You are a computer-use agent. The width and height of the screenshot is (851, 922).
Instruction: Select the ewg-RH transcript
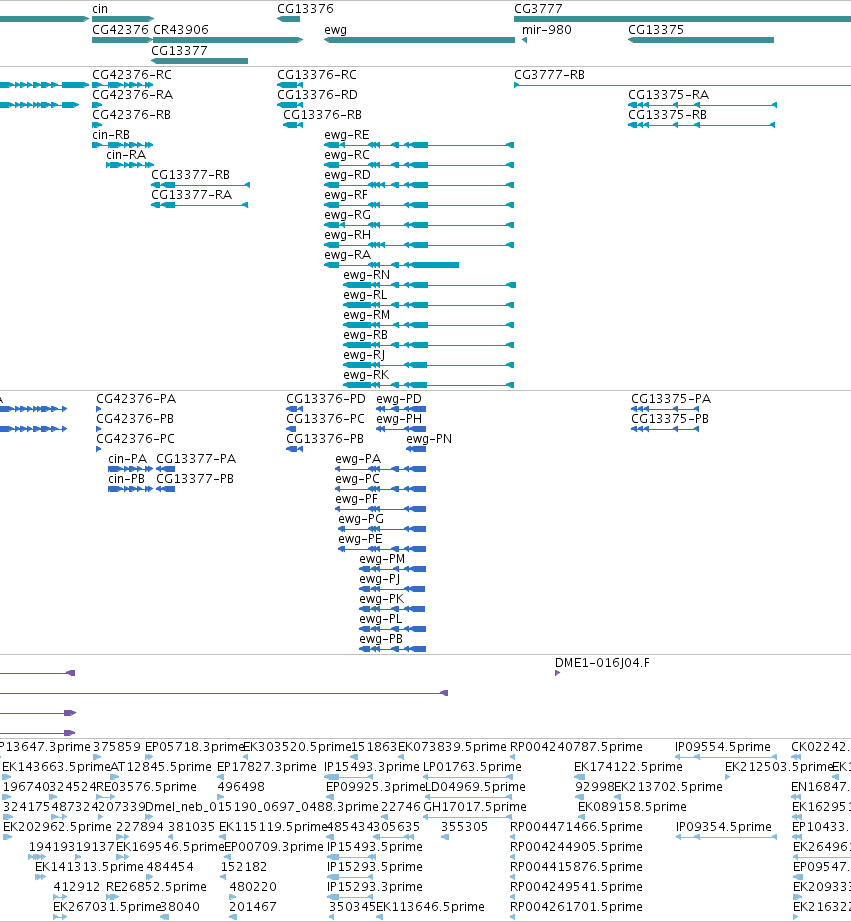click(x=348, y=235)
